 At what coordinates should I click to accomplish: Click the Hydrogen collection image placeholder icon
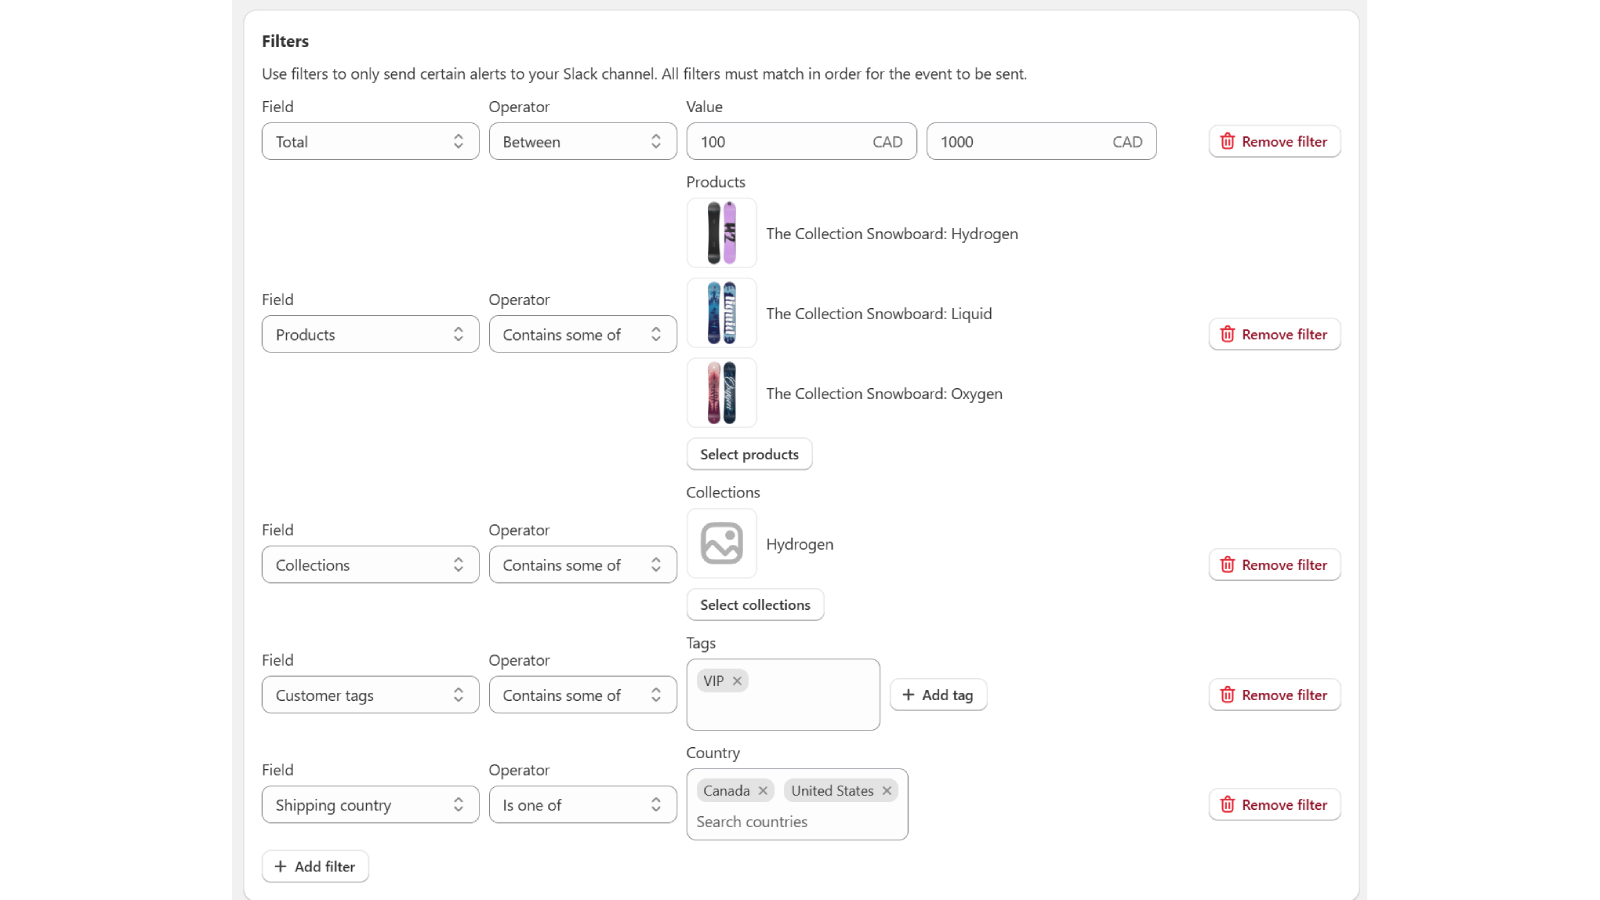(x=721, y=544)
